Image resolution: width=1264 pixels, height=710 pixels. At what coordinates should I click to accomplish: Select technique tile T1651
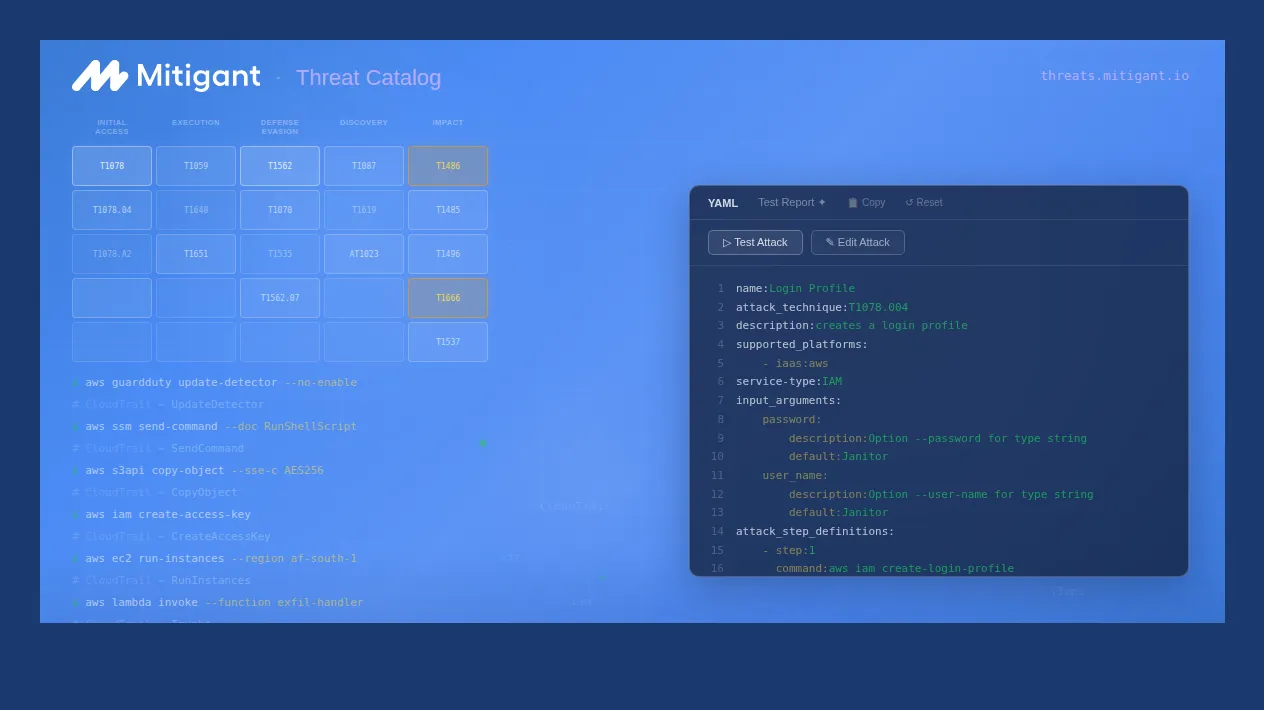click(x=196, y=254)
